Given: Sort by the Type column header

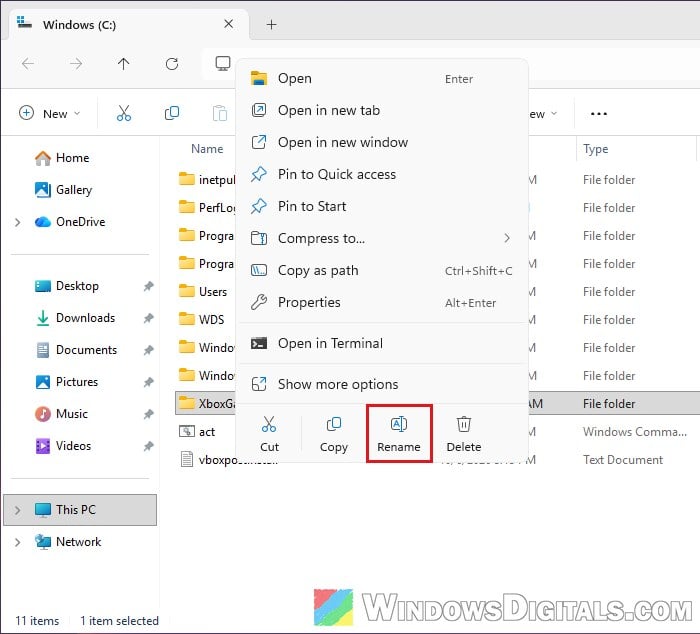Looking at the screenshot, I should tap(596, 149).
